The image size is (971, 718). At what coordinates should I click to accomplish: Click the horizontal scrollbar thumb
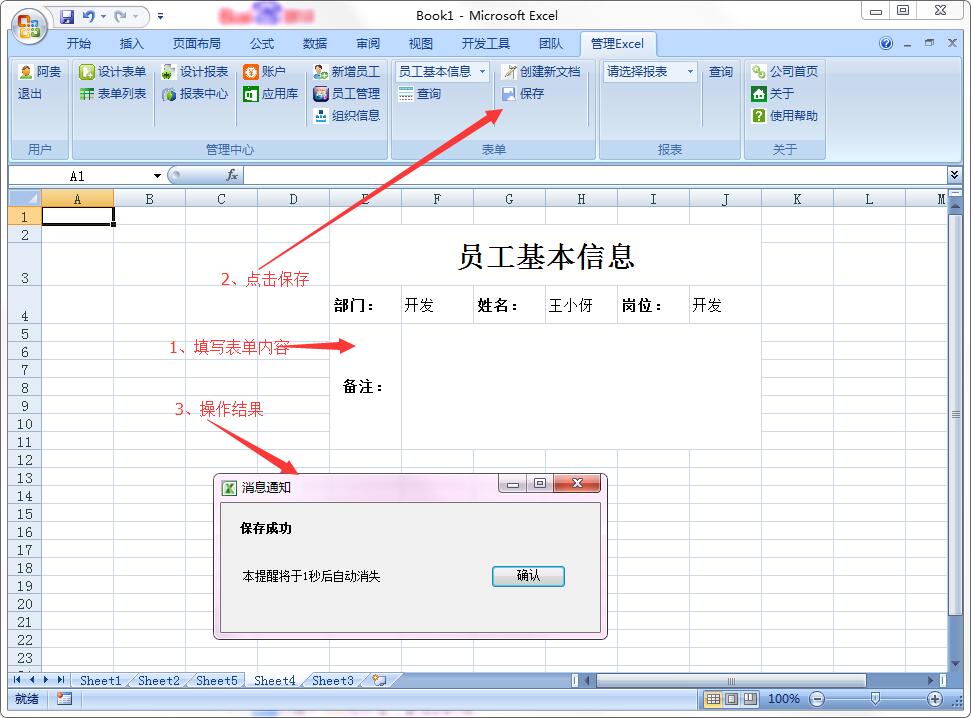pyautogui.click(x=731, y=680)
